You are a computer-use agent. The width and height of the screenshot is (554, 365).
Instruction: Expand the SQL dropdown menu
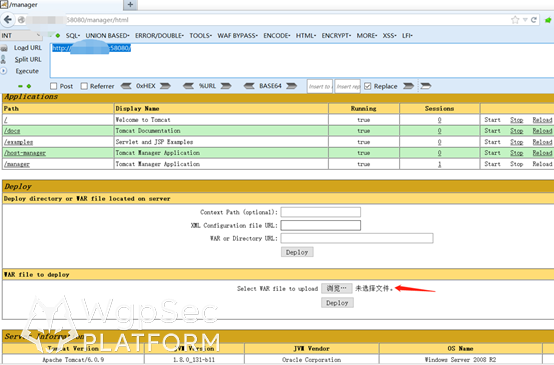coord(73,35)
